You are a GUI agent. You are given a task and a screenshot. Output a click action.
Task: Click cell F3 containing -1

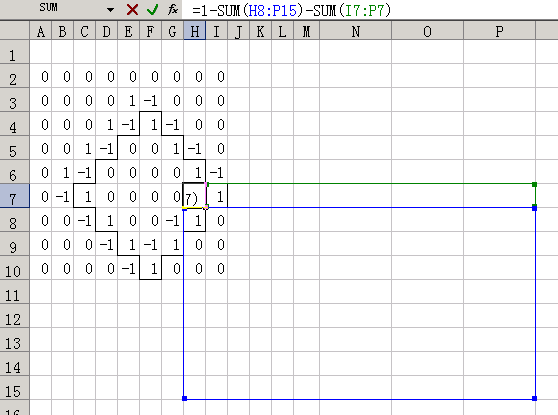tap(151, 100)
